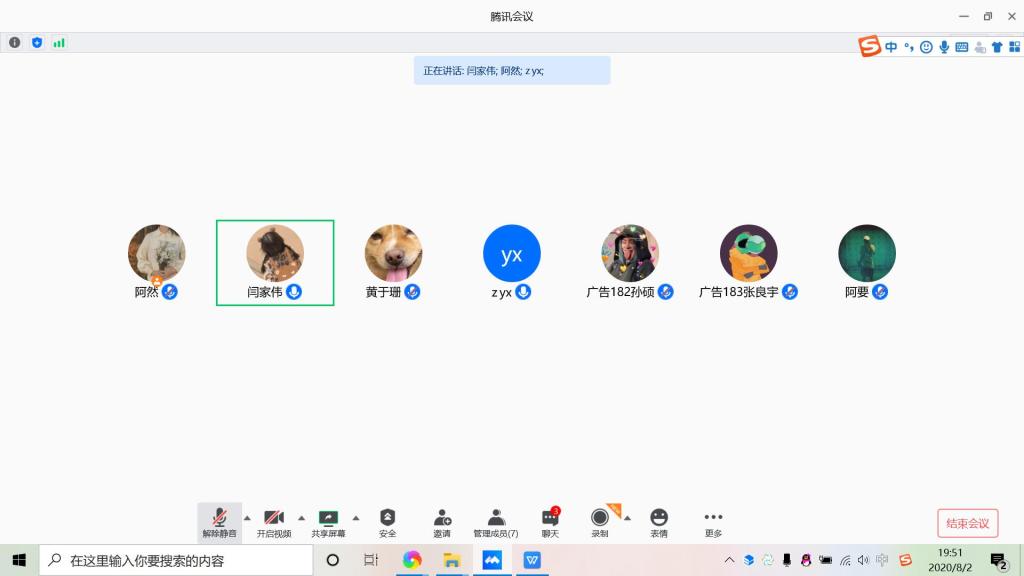The image size is (1024, 576).
Task: Expand the arrow beside 共享屏幕
Action: pos(355,518)
